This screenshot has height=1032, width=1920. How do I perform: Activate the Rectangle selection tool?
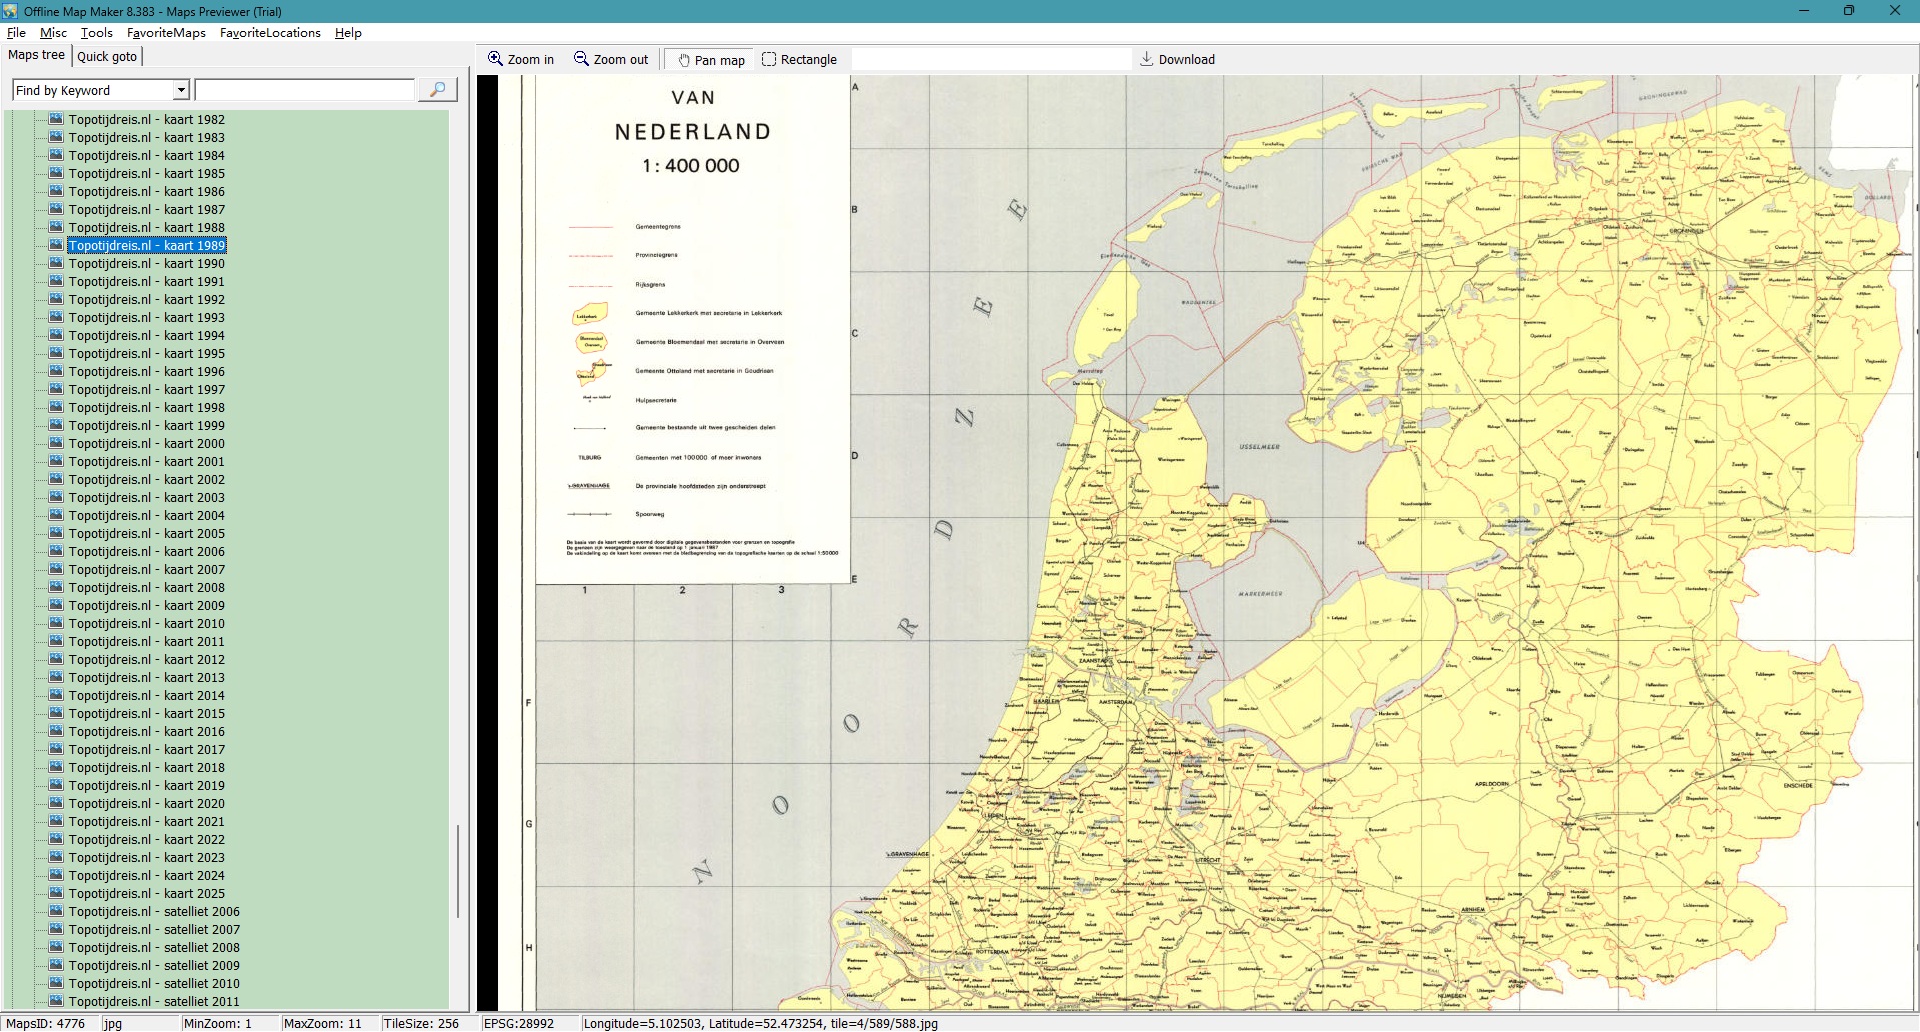(x=769, y=59)
